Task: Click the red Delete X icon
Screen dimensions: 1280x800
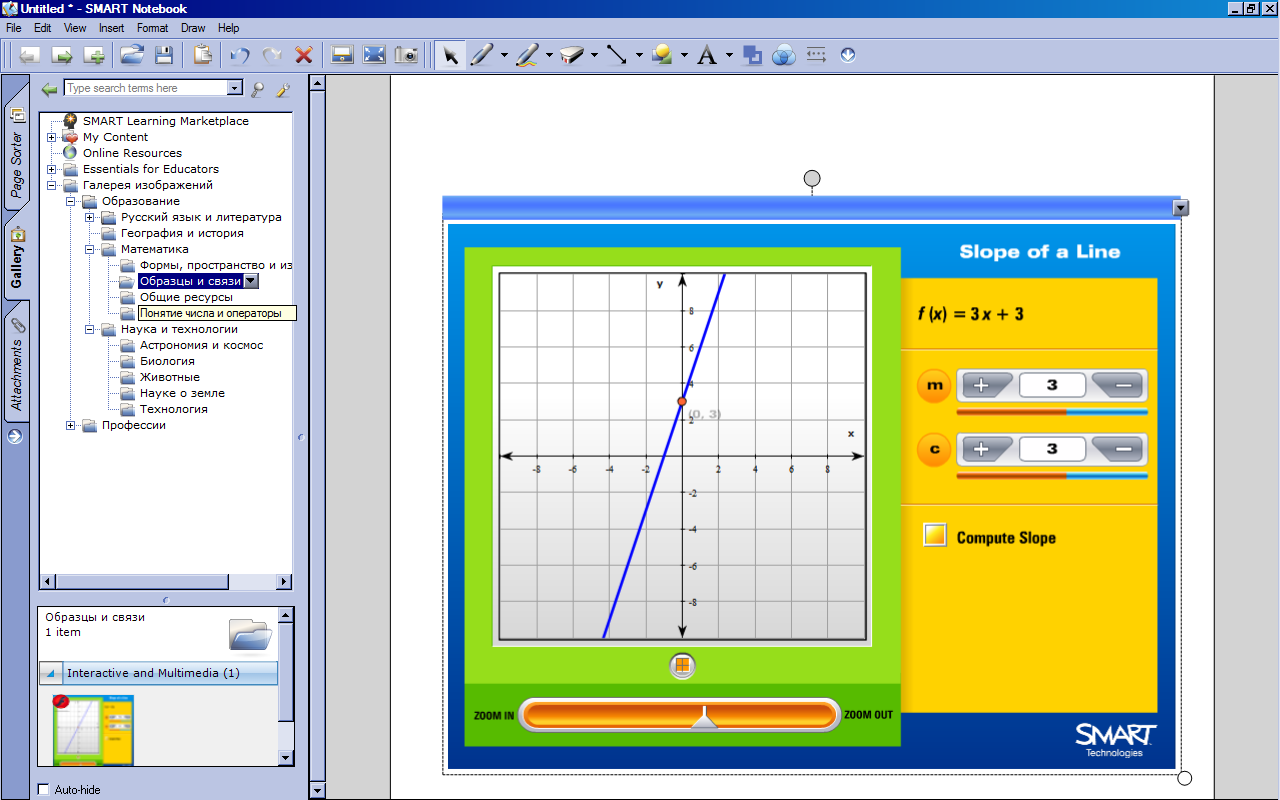Action: click(304, 55)
